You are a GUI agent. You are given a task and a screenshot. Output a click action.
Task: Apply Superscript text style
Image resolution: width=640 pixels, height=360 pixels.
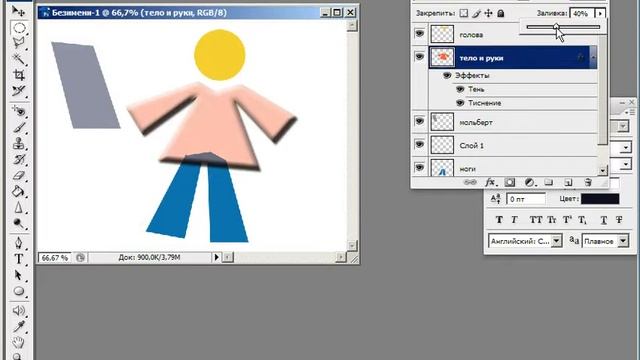pos(567,220)
